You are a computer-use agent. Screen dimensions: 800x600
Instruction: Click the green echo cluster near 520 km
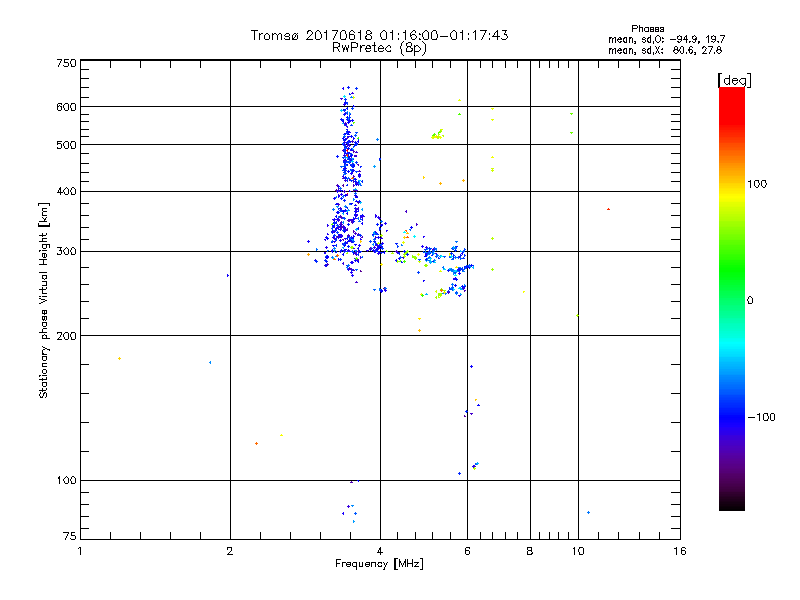[437, 135]
